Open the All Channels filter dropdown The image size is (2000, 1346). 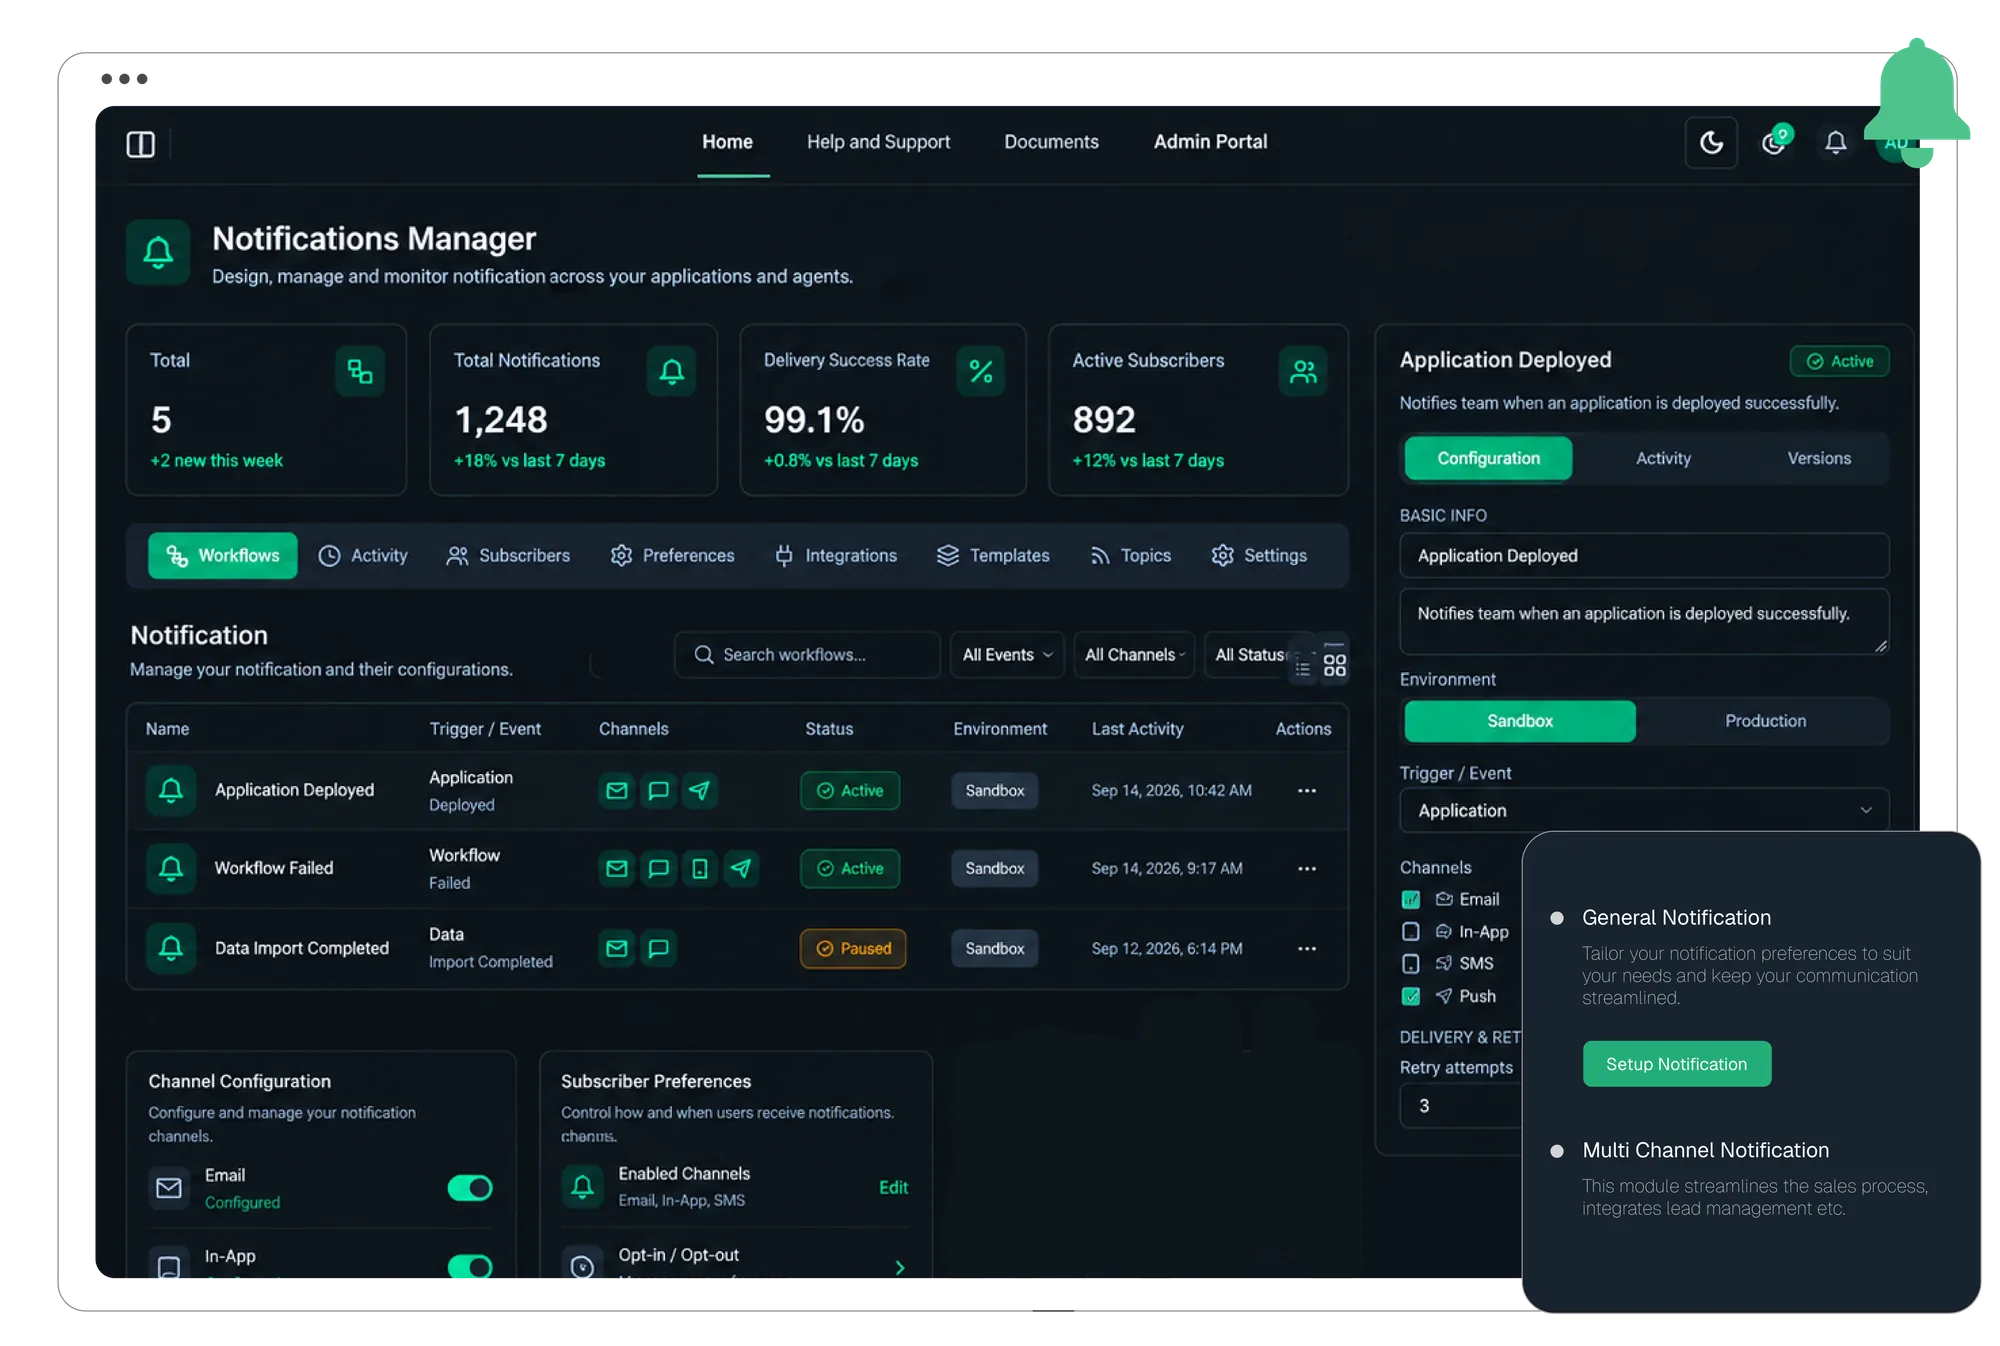(1134, 655)
